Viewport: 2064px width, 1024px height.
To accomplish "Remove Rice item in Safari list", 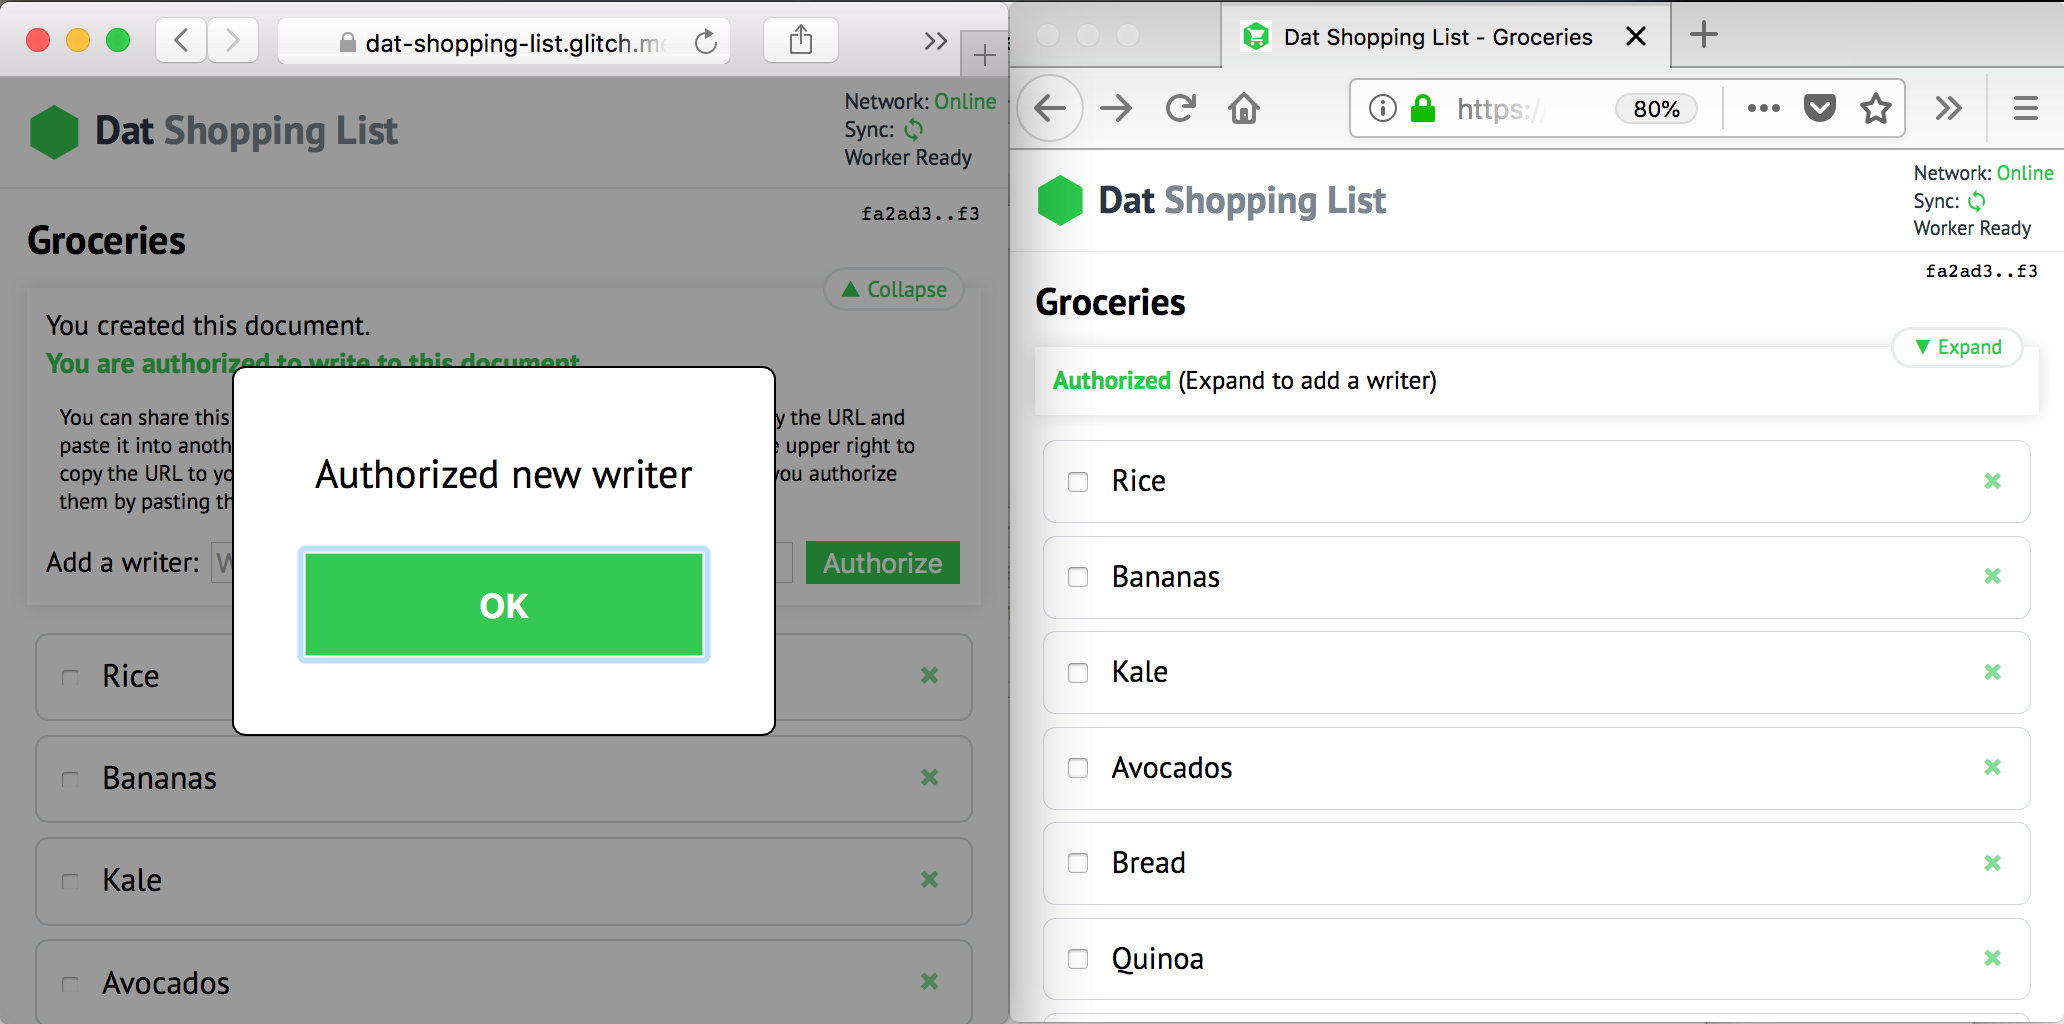I will [929, 675].
